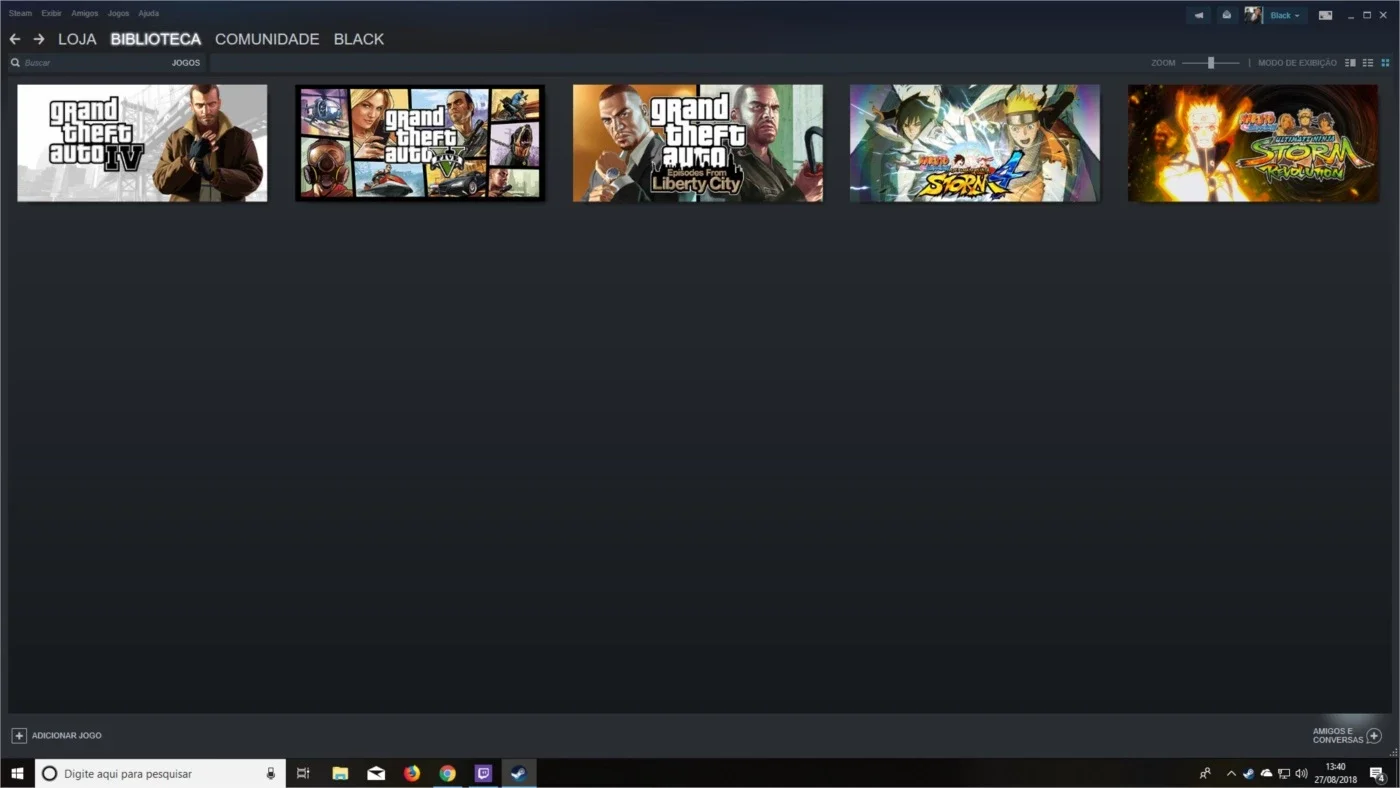Open the BLACK profile tab

(x=359, y=39)
